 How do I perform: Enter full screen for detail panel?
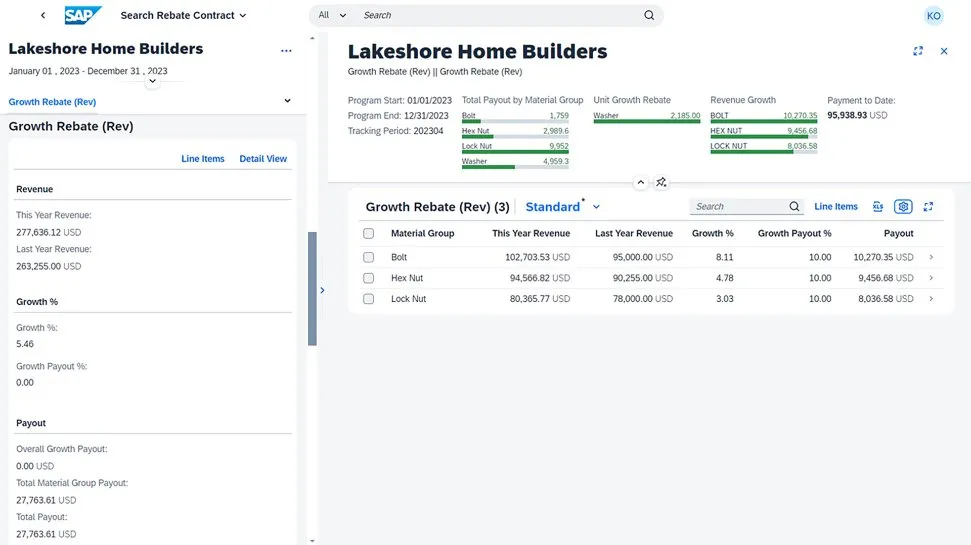[918, 51]
